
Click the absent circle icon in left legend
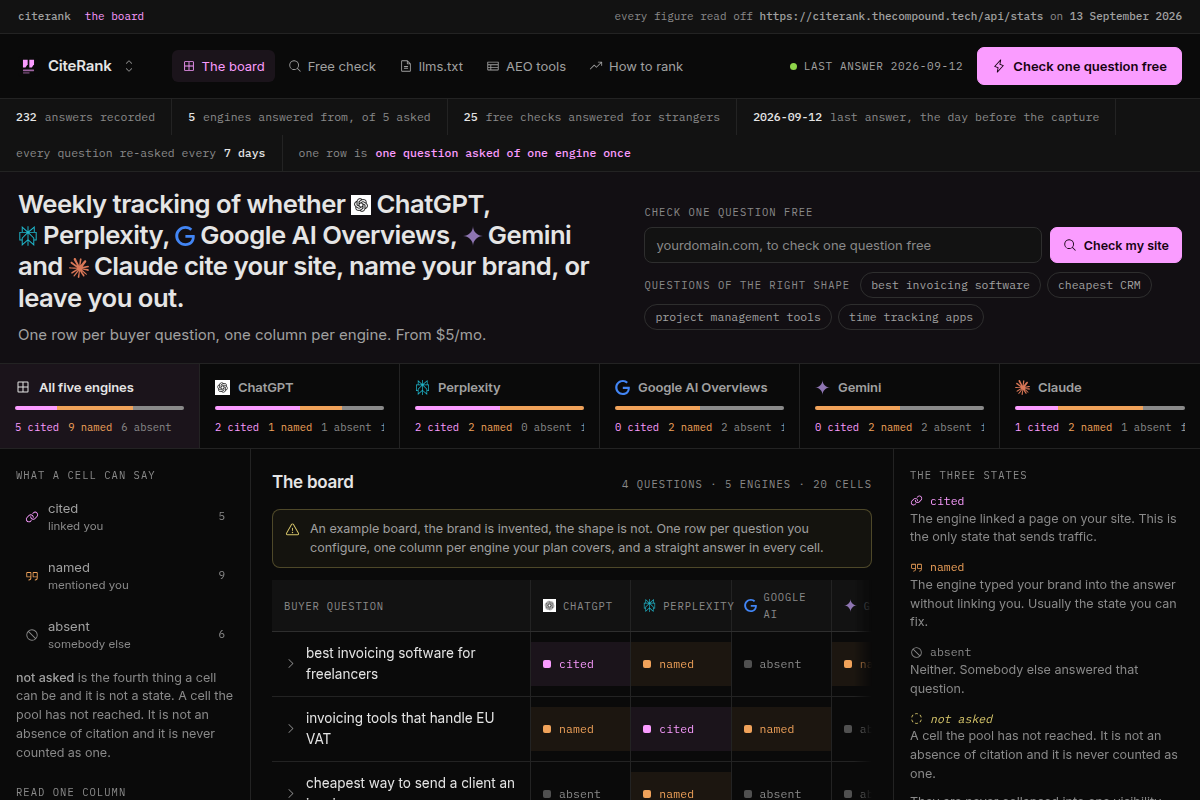tap(31, 635)
